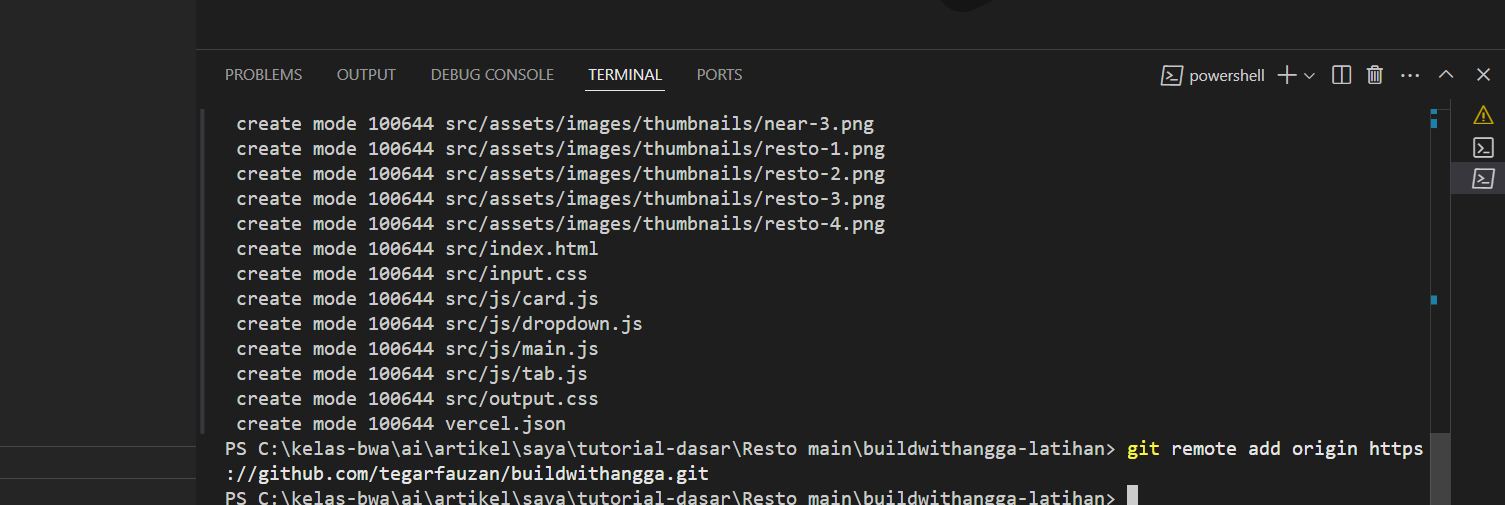Select the TERMINAL tab

click(625, 75)
